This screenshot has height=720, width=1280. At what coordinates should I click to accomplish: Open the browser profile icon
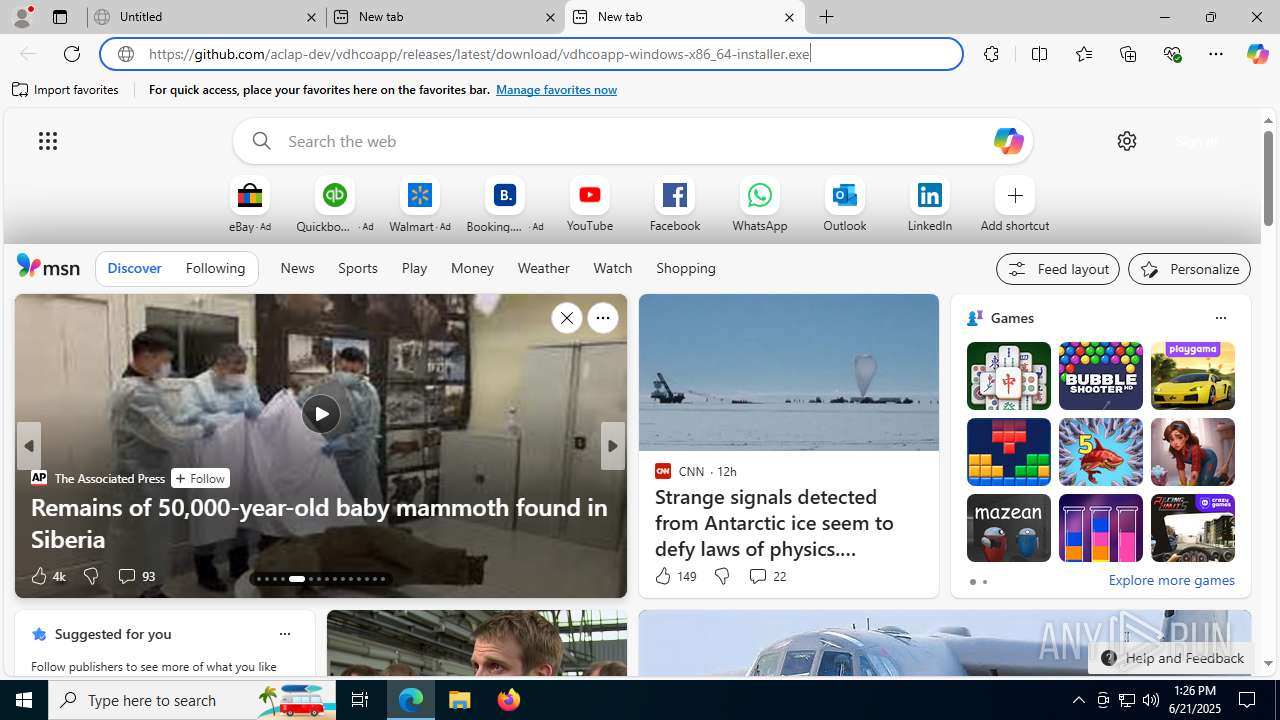22,17
